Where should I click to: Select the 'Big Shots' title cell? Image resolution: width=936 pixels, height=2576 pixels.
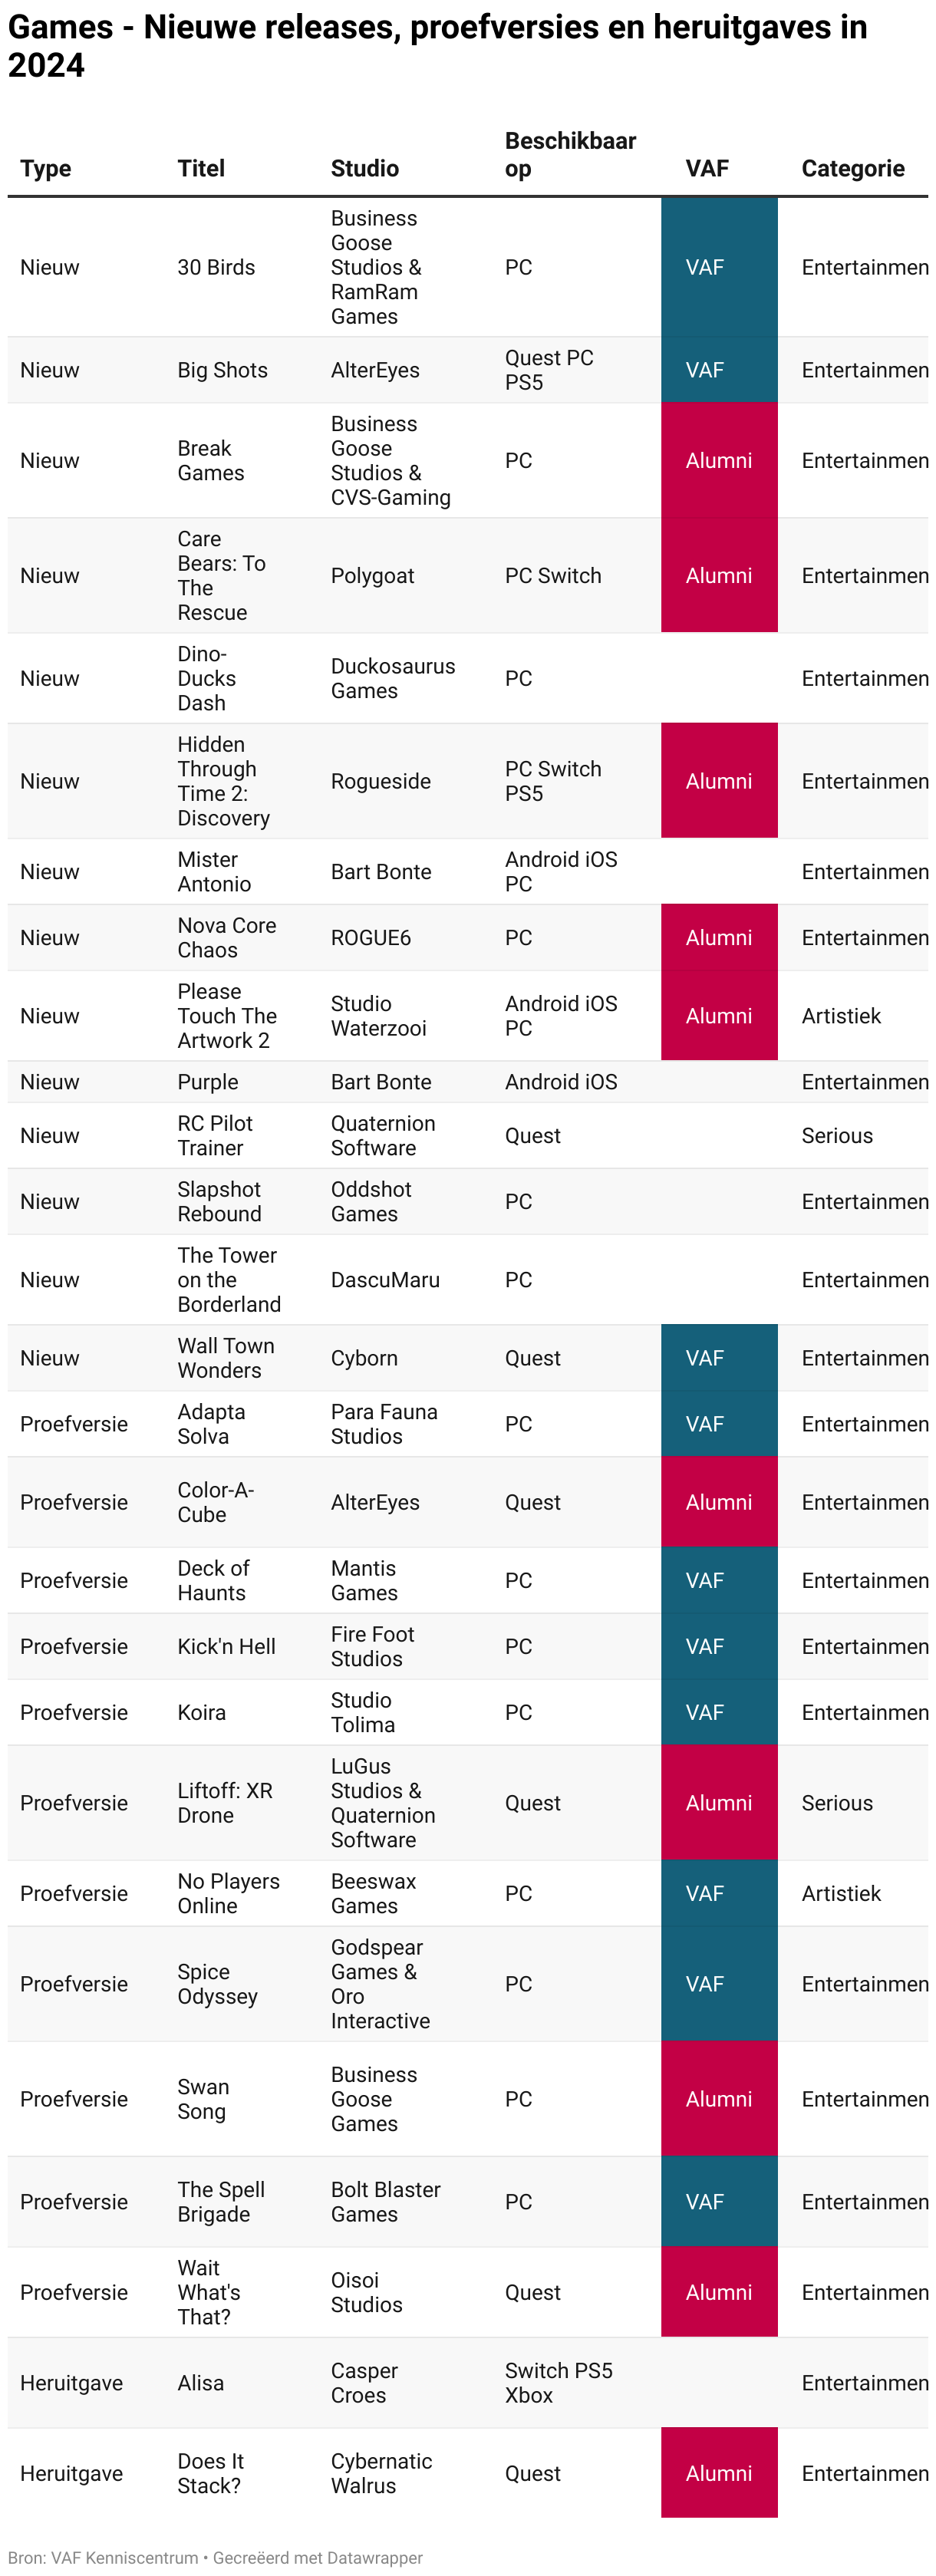click(223, 370)
